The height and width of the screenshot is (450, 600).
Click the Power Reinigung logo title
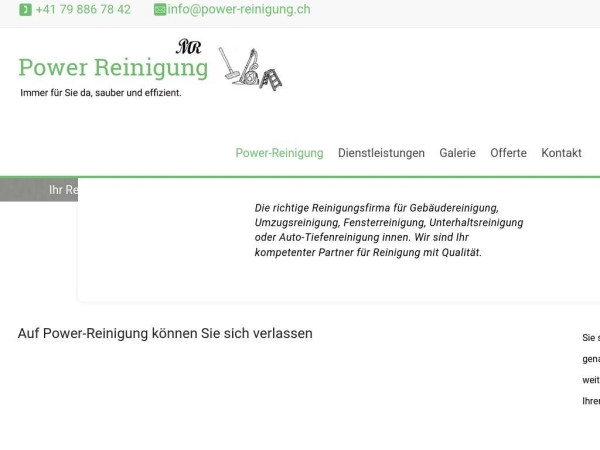113,68
